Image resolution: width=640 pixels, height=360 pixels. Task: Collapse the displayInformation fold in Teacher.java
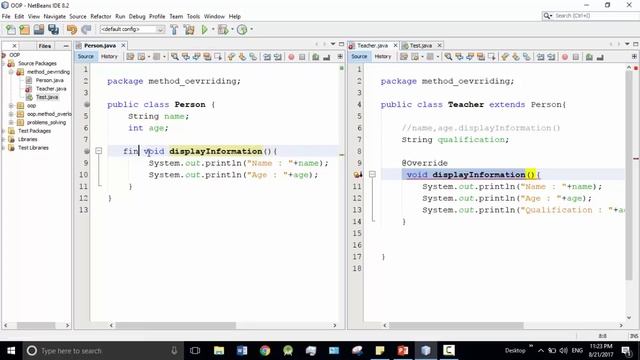tap(372, 174)
